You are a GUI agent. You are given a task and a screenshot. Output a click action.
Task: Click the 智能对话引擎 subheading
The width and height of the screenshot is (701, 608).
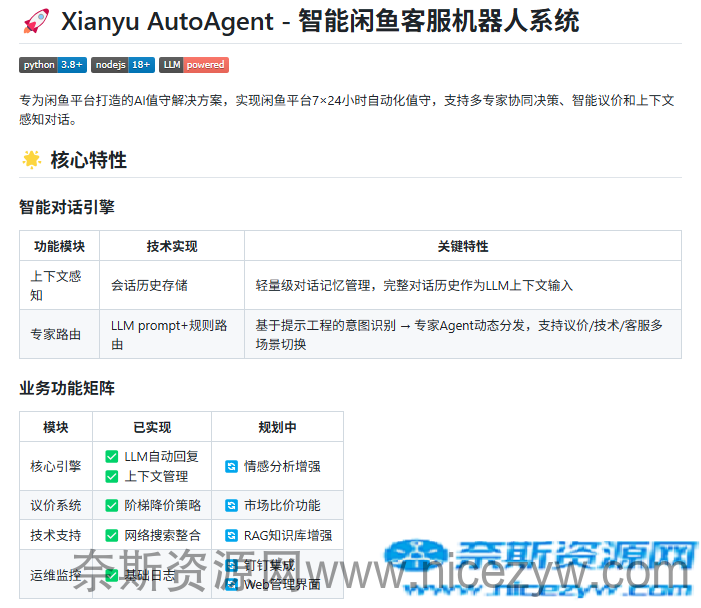pyautogui.click(x=67, y=207)
